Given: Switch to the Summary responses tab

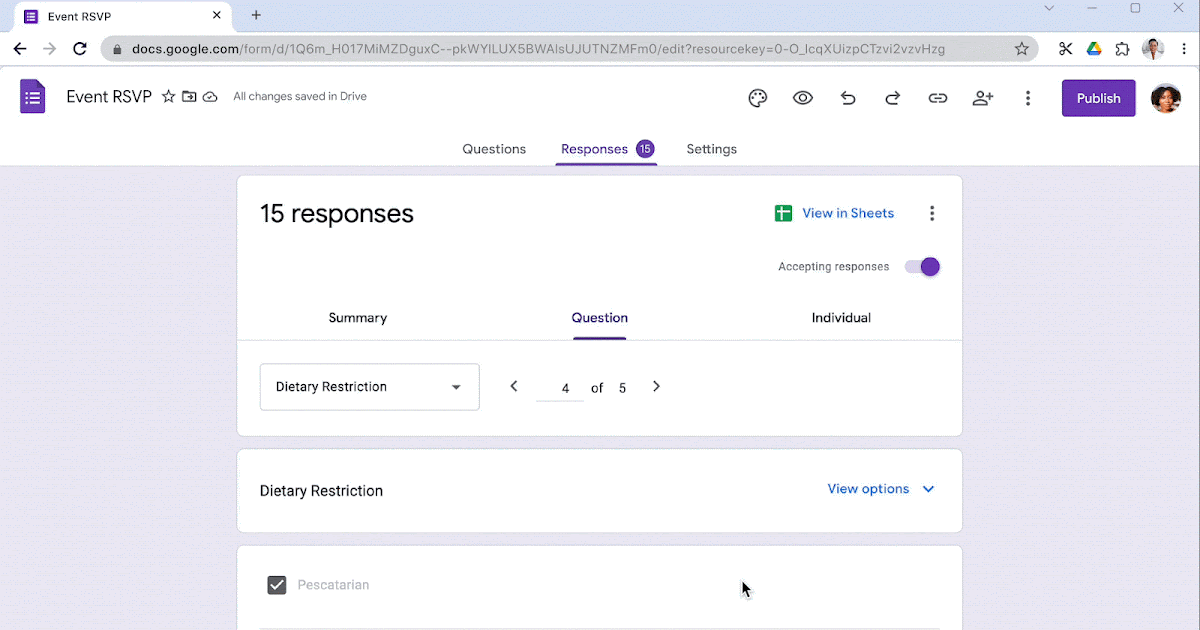Looking at the screenshot, I should coord(358,318).
